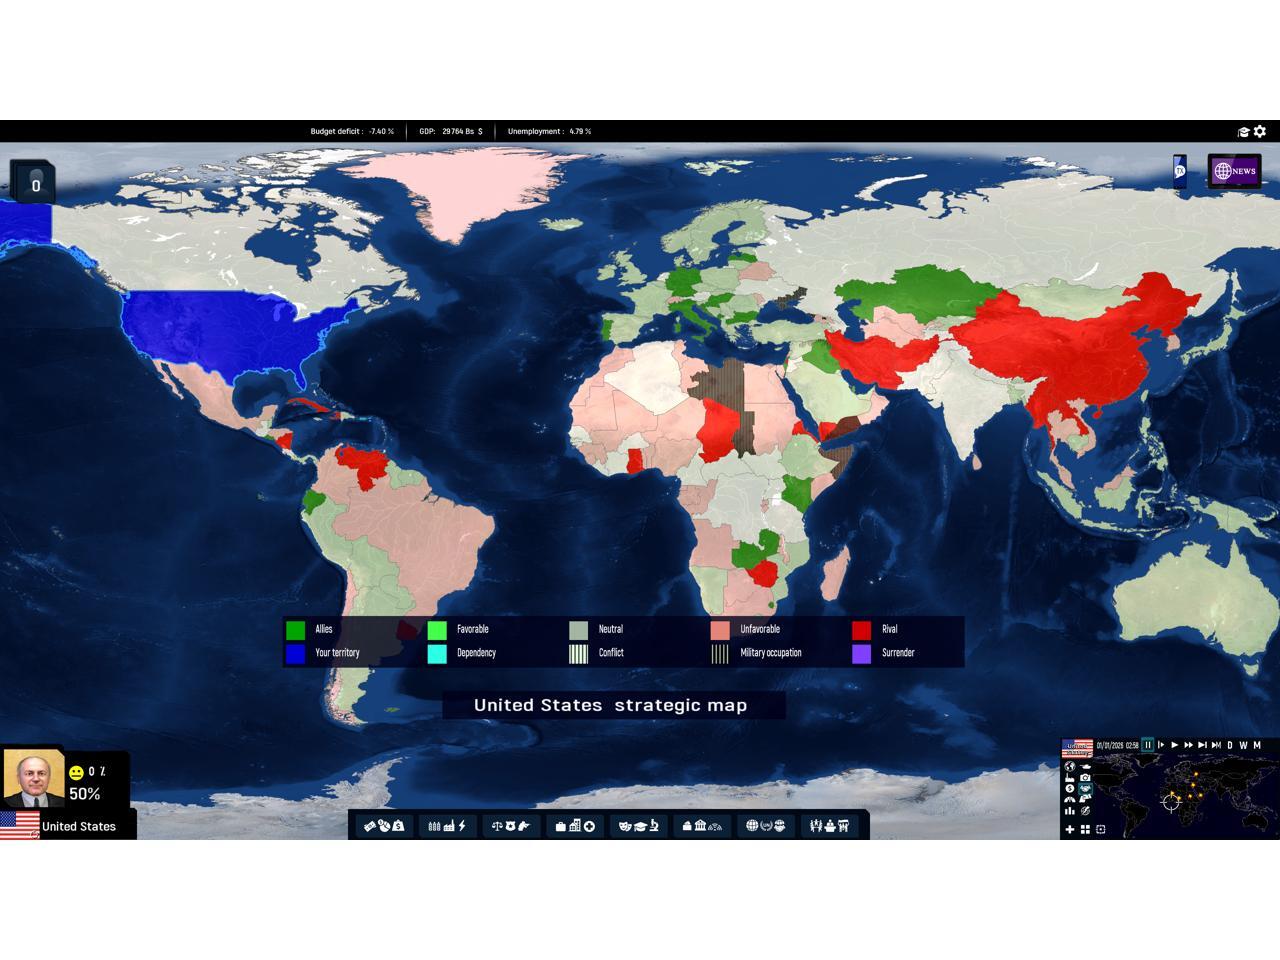
Task: Pause the game time
Action: 1148,745
